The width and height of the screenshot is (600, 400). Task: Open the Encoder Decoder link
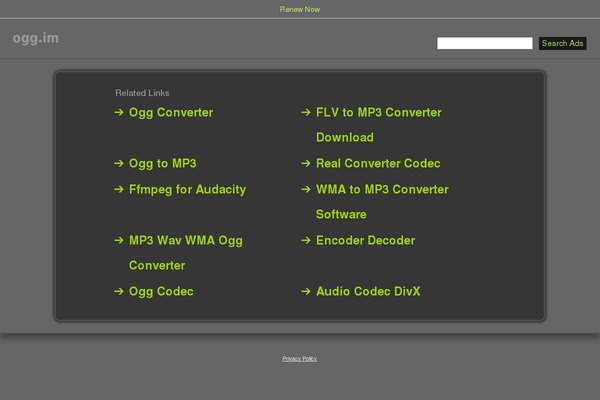point(365,240)
